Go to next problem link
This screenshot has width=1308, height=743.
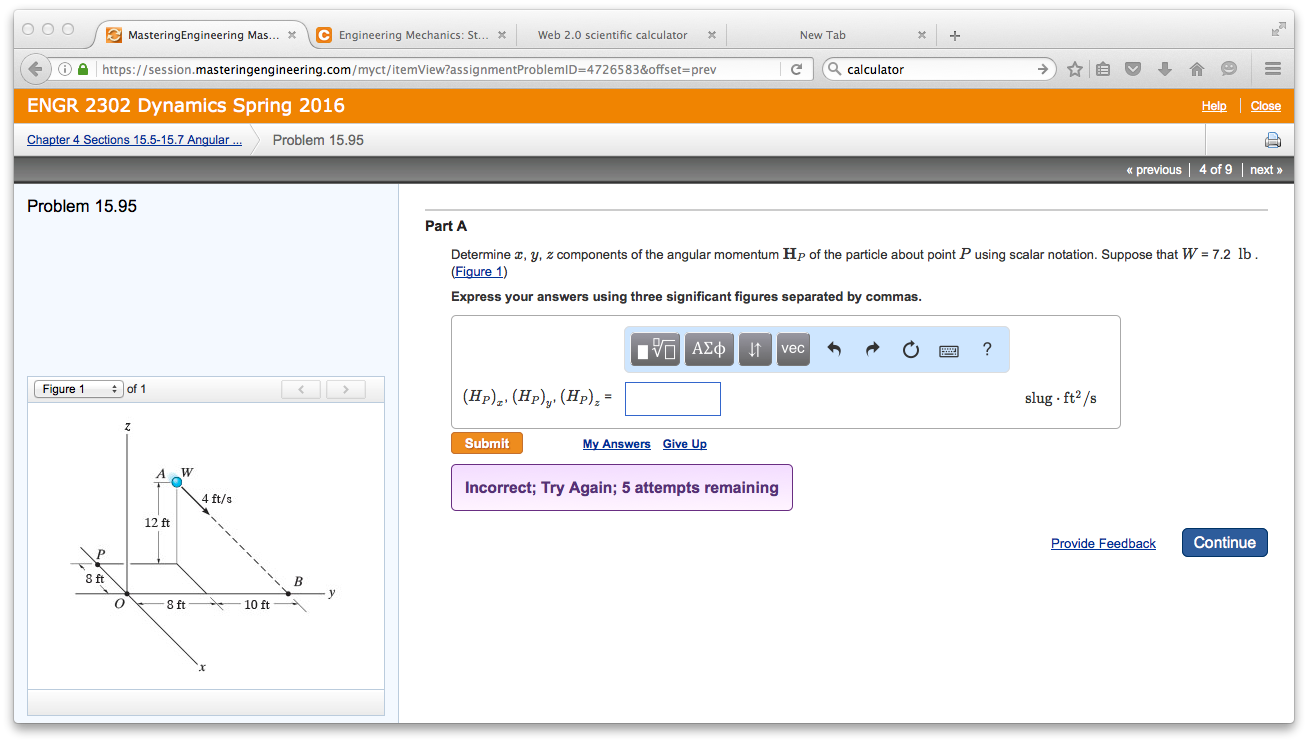click(1265, 170)
